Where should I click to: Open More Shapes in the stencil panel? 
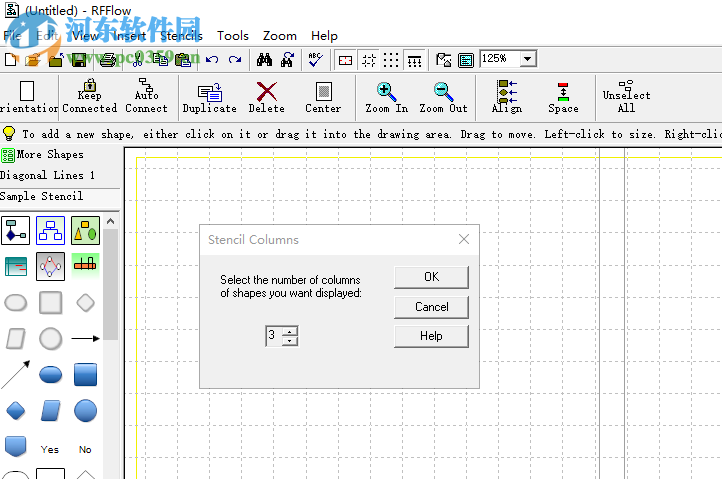pos(42,155)
